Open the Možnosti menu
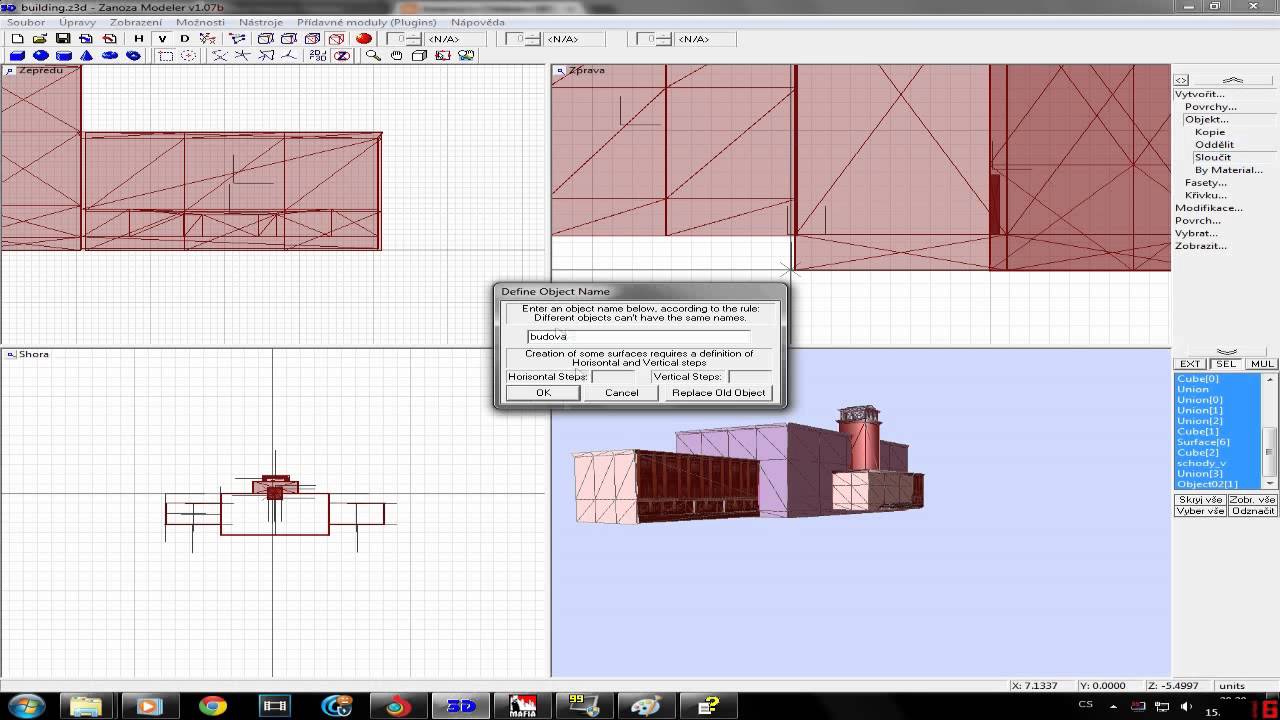 (200, 21)
